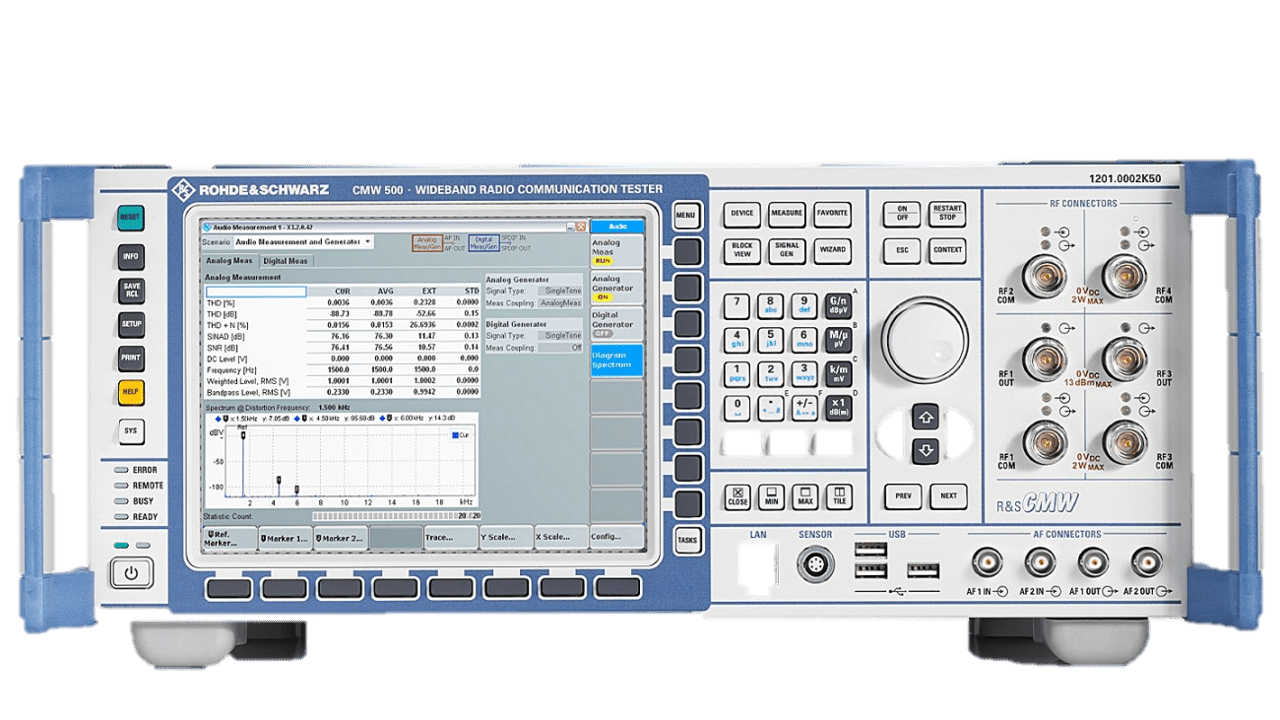
Task: Open the Trace... softkey
Action: (450, 538)
